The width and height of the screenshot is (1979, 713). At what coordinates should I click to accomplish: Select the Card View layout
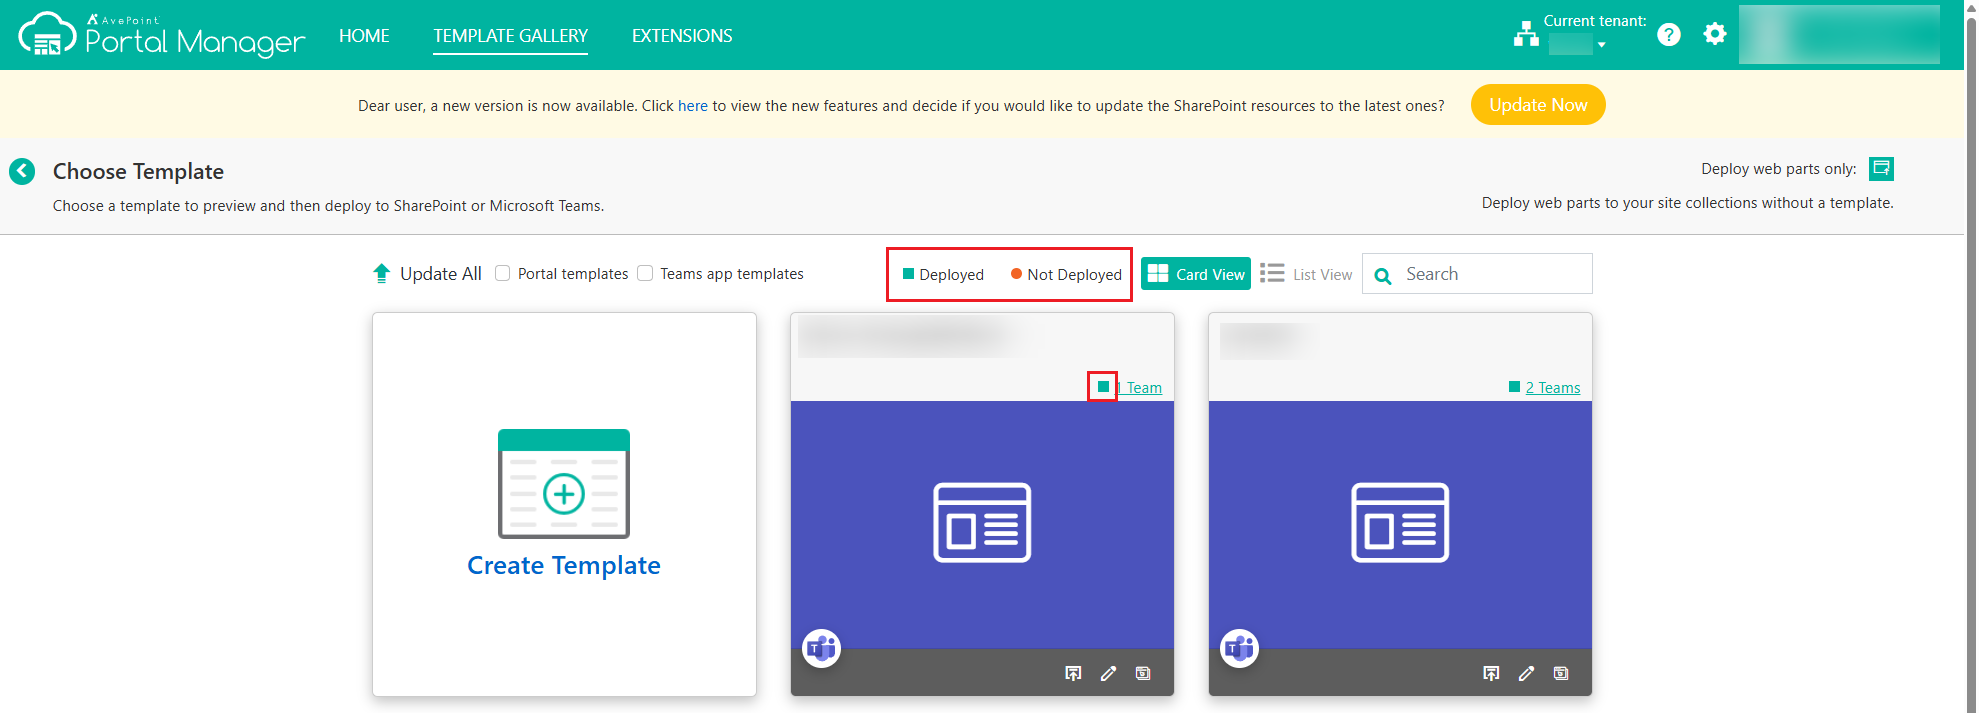(1196, 274)
